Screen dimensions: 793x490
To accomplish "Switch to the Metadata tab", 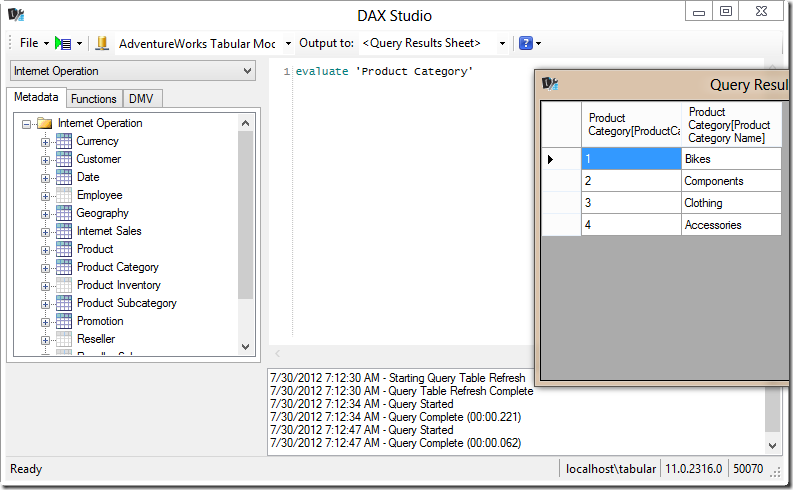I will (36, 97).
